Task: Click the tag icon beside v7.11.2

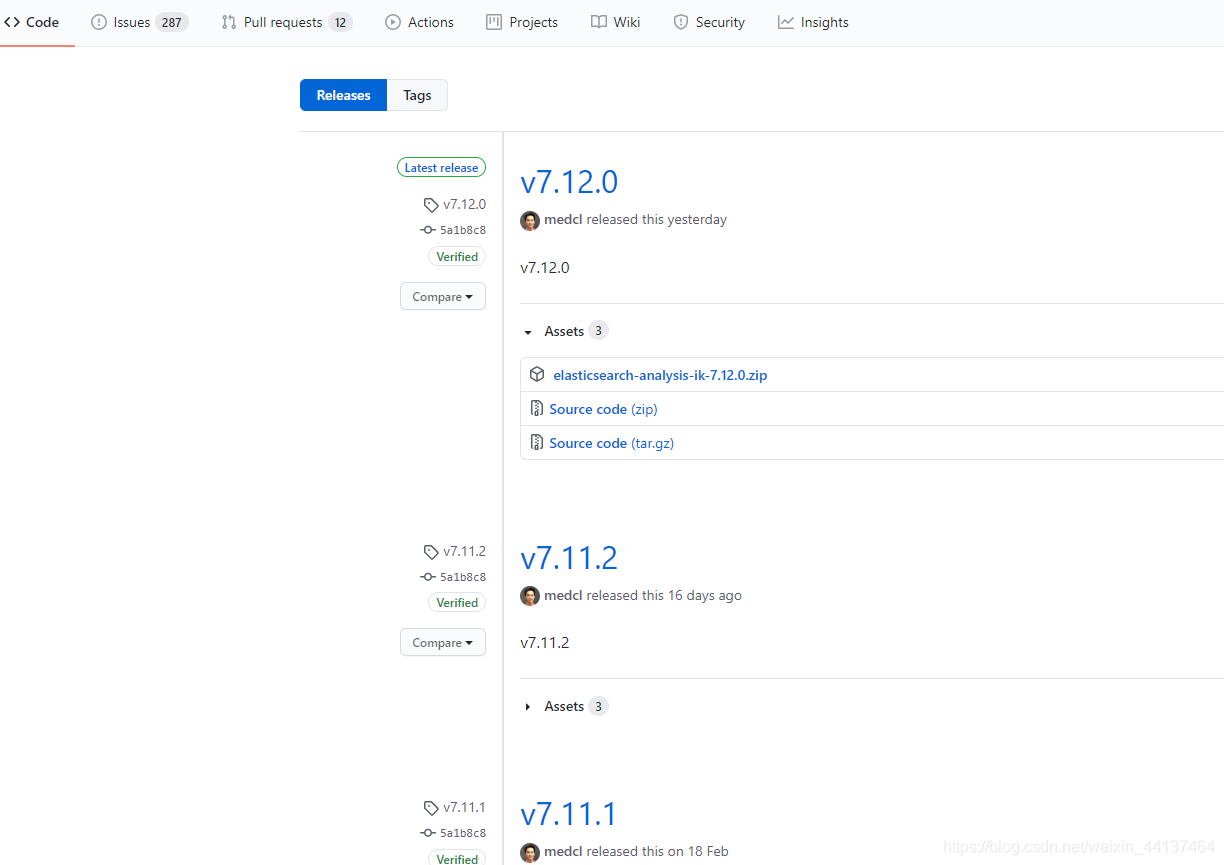Action: click(431, 552)
